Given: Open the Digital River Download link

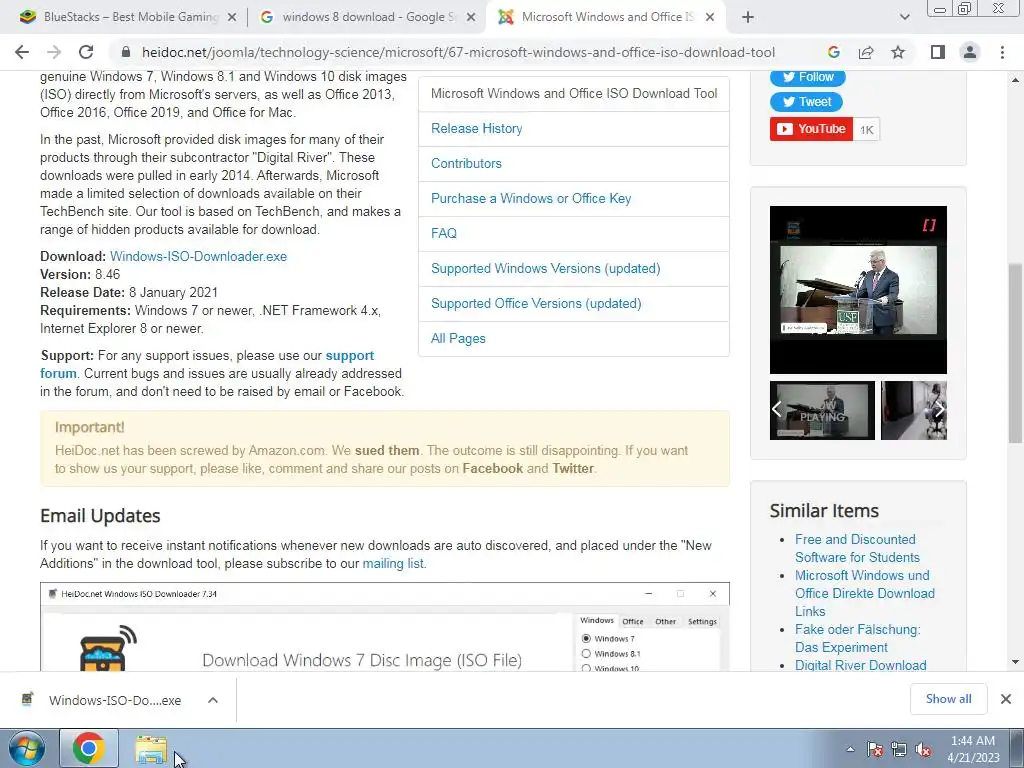Looking at the screenshot, I should (x=861, y=665).
